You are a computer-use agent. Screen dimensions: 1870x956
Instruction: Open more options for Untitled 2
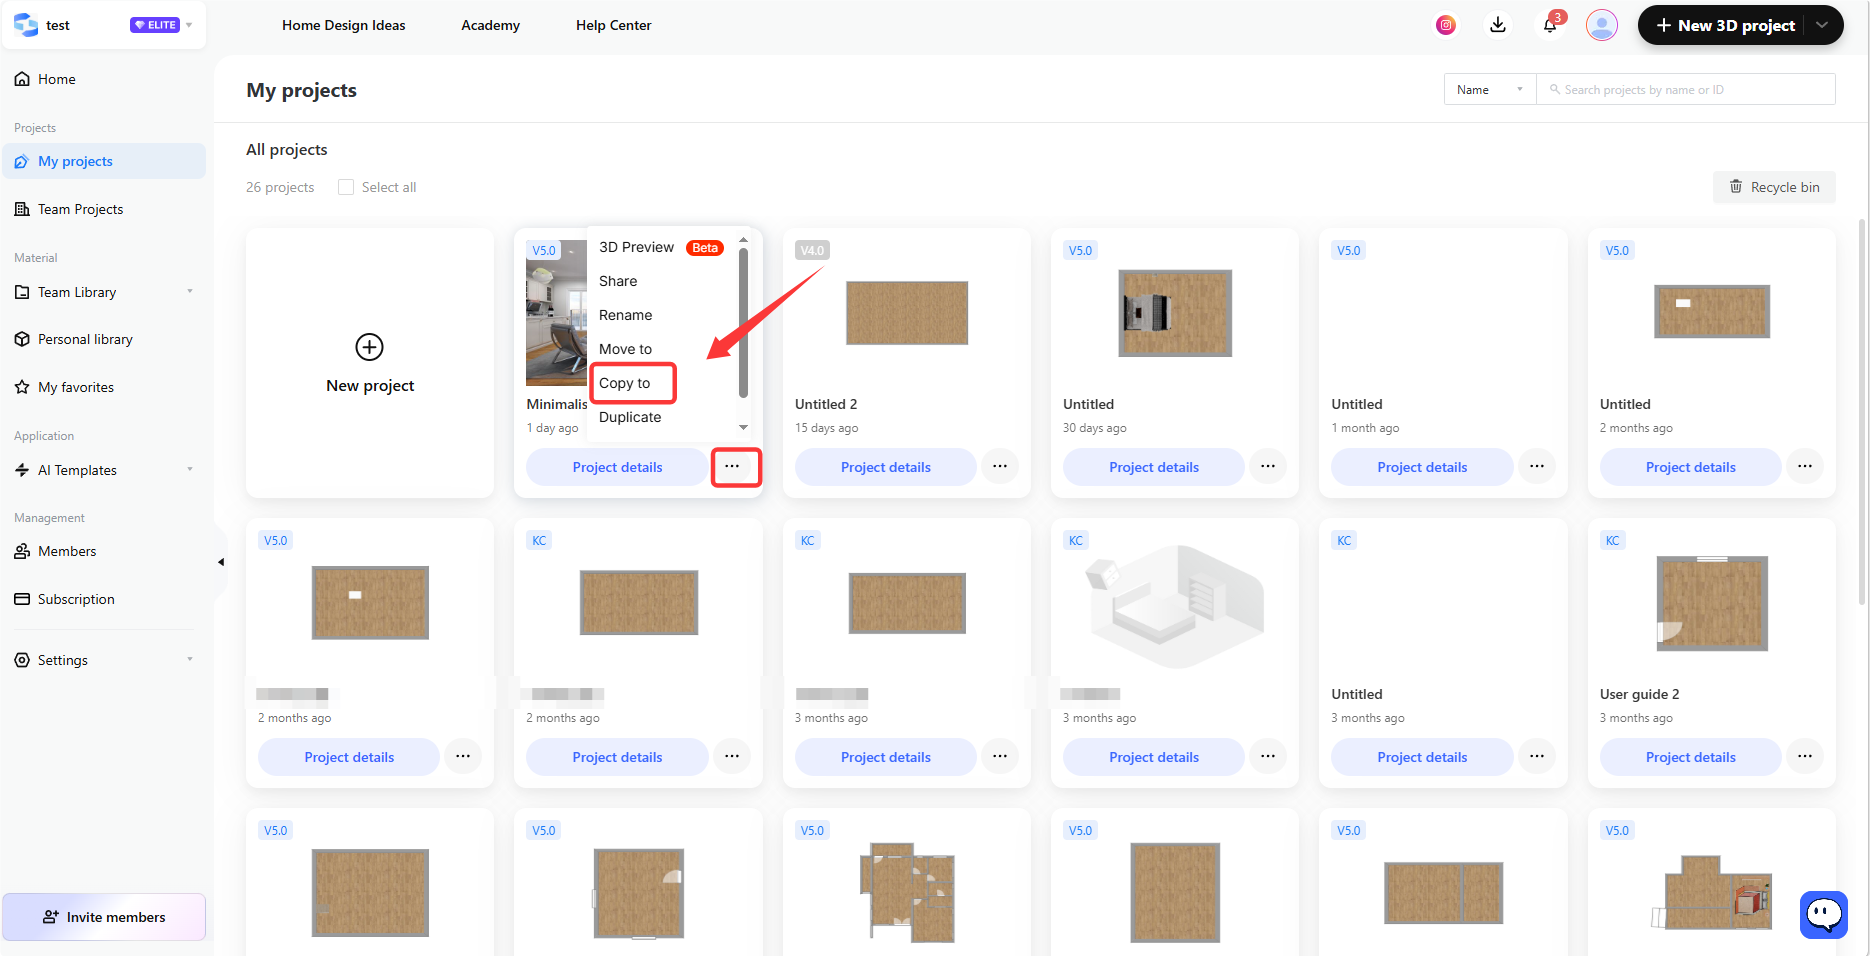[1000, 467]
